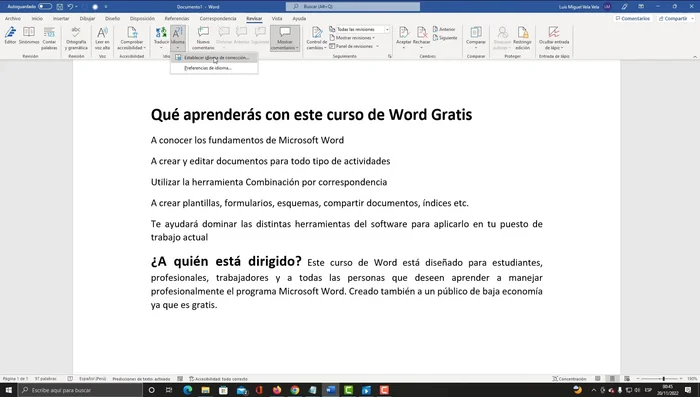Open the Sinónimos thesaurus tool
Viewport: 700px width, 397px height.
tap(29, 36)
